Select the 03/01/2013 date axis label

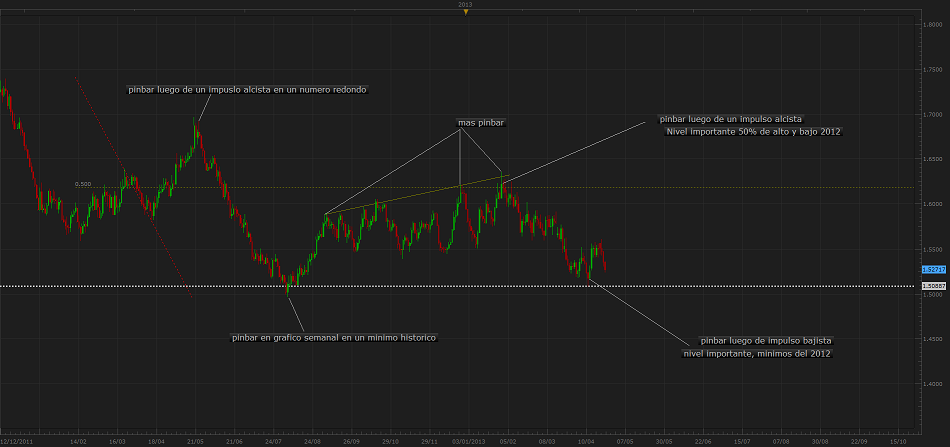[468, 440]
